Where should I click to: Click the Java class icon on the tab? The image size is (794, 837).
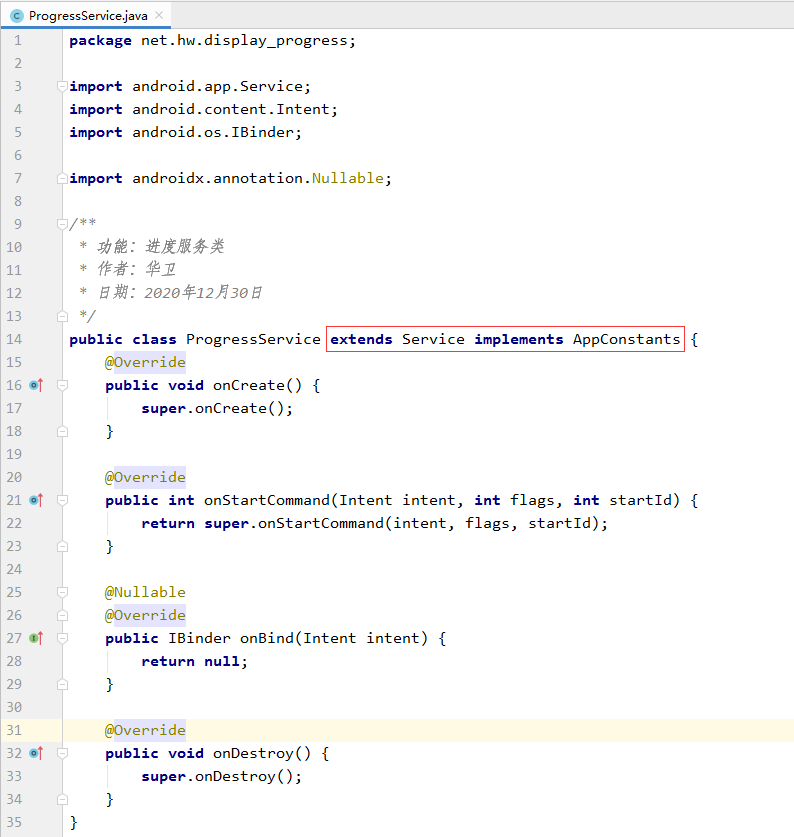pyautogui.click(x=17, y=16)
